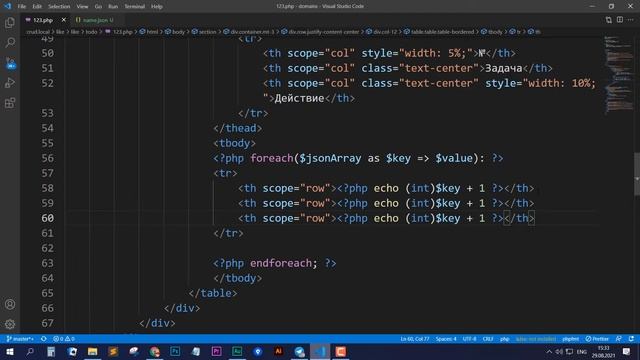Expand the tbody breadcrumb
Image resolution: width=640 pixels, height=360 pixels.
[x=492, y=31]
